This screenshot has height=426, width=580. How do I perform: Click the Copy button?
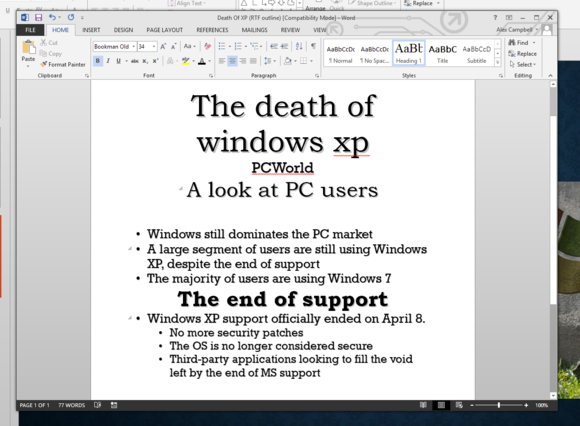[51, 54]
